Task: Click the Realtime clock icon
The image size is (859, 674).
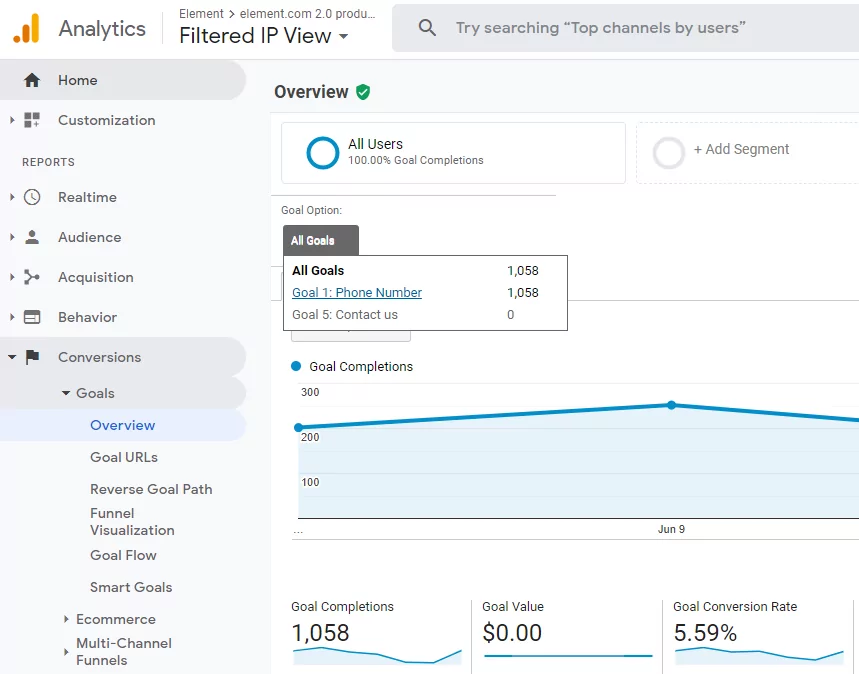Action: click(32, 197)
